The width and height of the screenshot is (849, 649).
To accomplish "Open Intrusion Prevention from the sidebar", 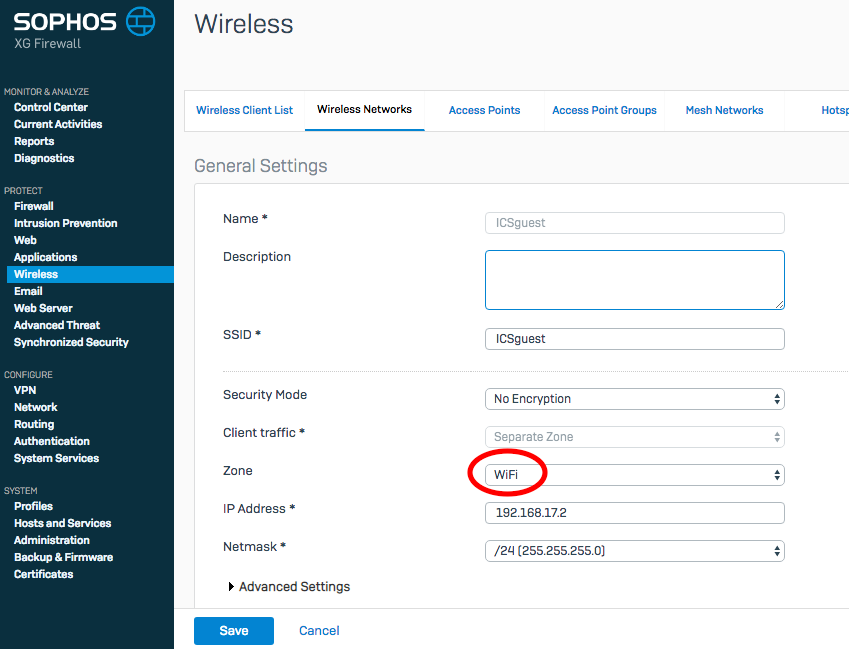I will [66, 223].
